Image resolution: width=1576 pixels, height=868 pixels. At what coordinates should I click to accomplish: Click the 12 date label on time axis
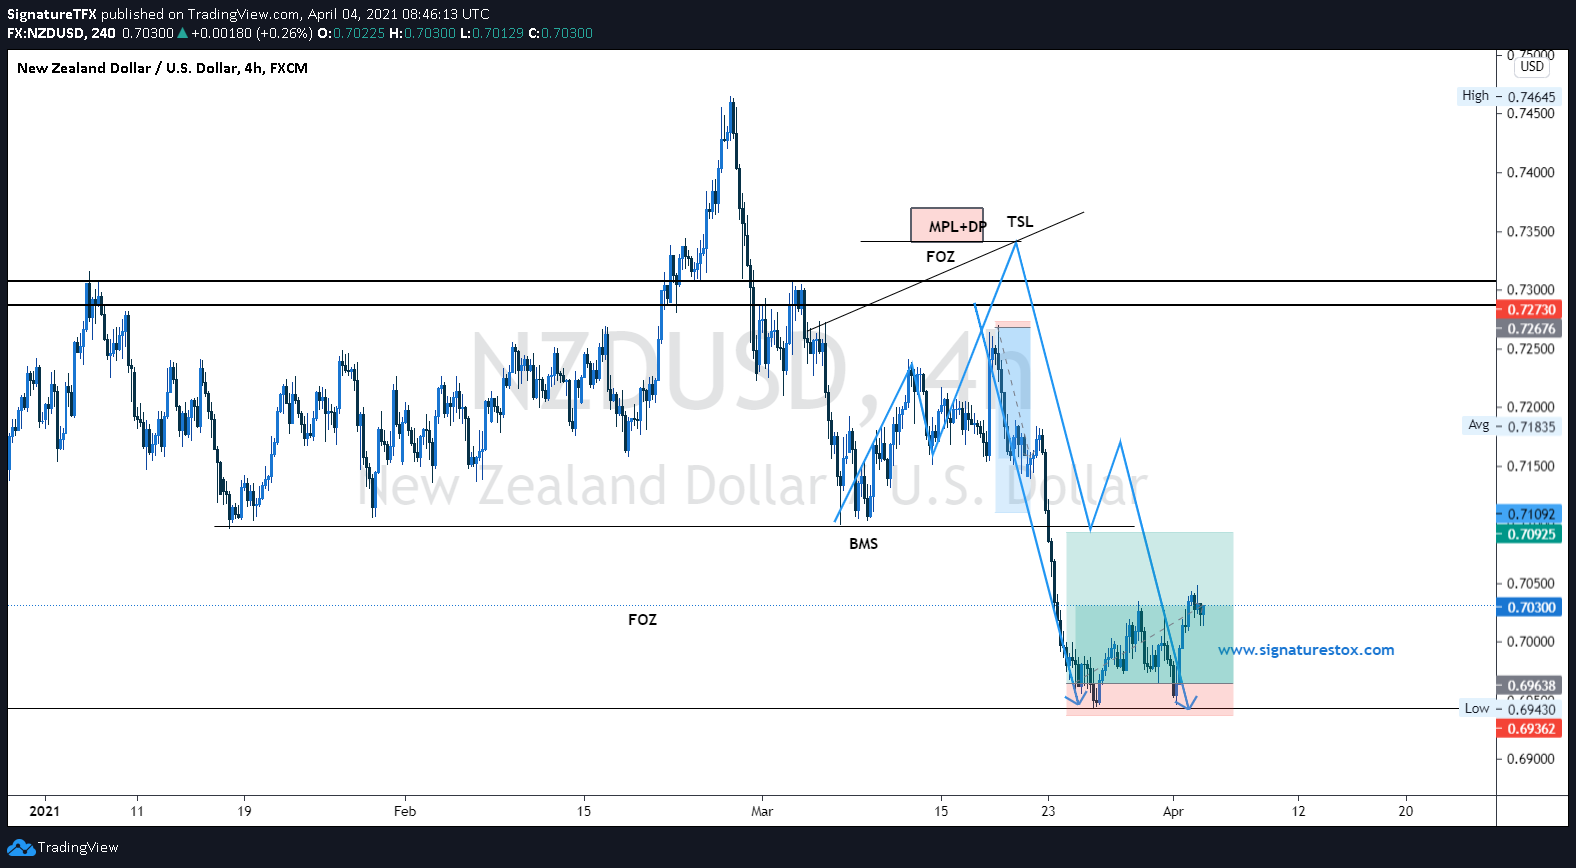point(1298,811)
